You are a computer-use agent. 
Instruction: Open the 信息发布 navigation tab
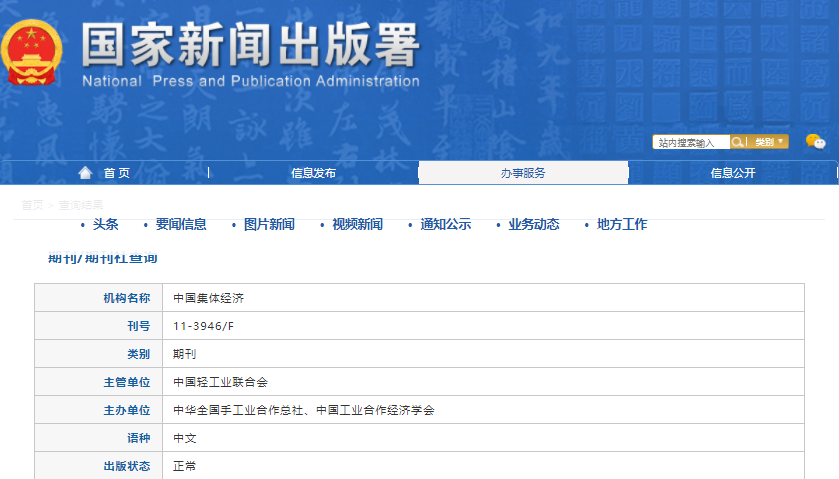(x=313, y=173)
